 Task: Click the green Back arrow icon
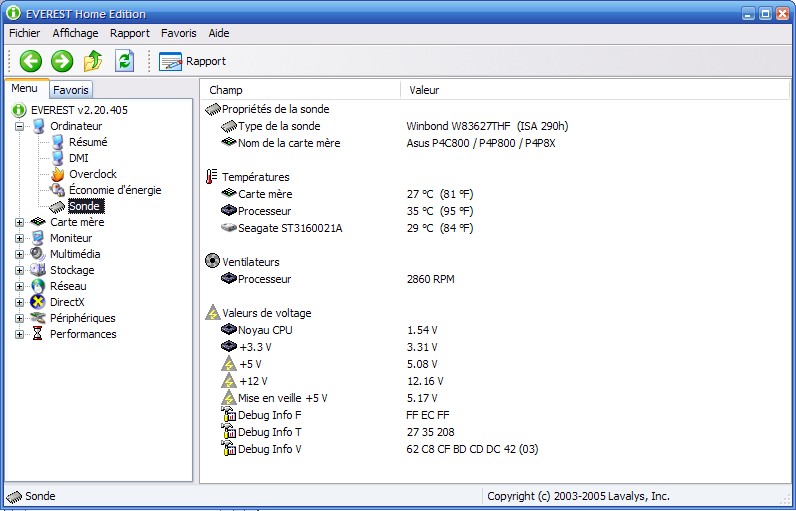(30, 61)
